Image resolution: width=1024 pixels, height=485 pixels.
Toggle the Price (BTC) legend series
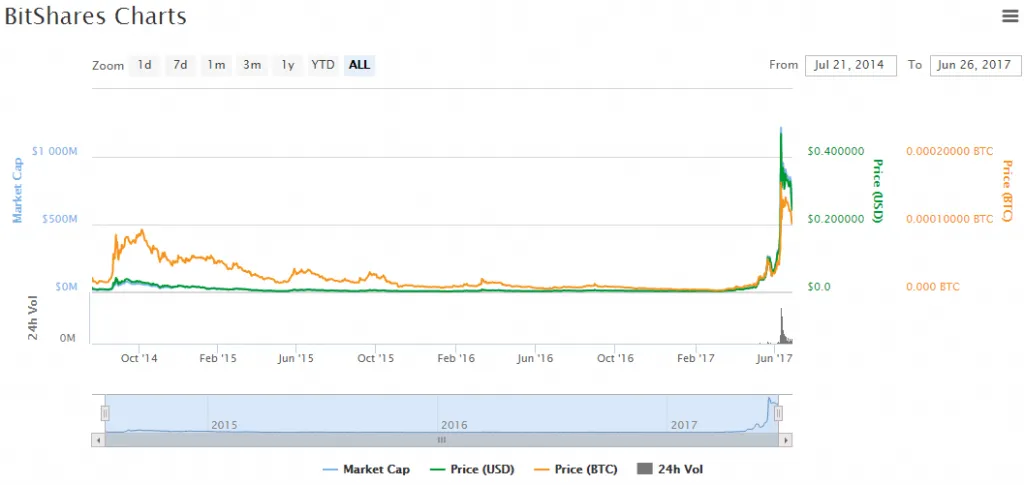tap(576, 469)
